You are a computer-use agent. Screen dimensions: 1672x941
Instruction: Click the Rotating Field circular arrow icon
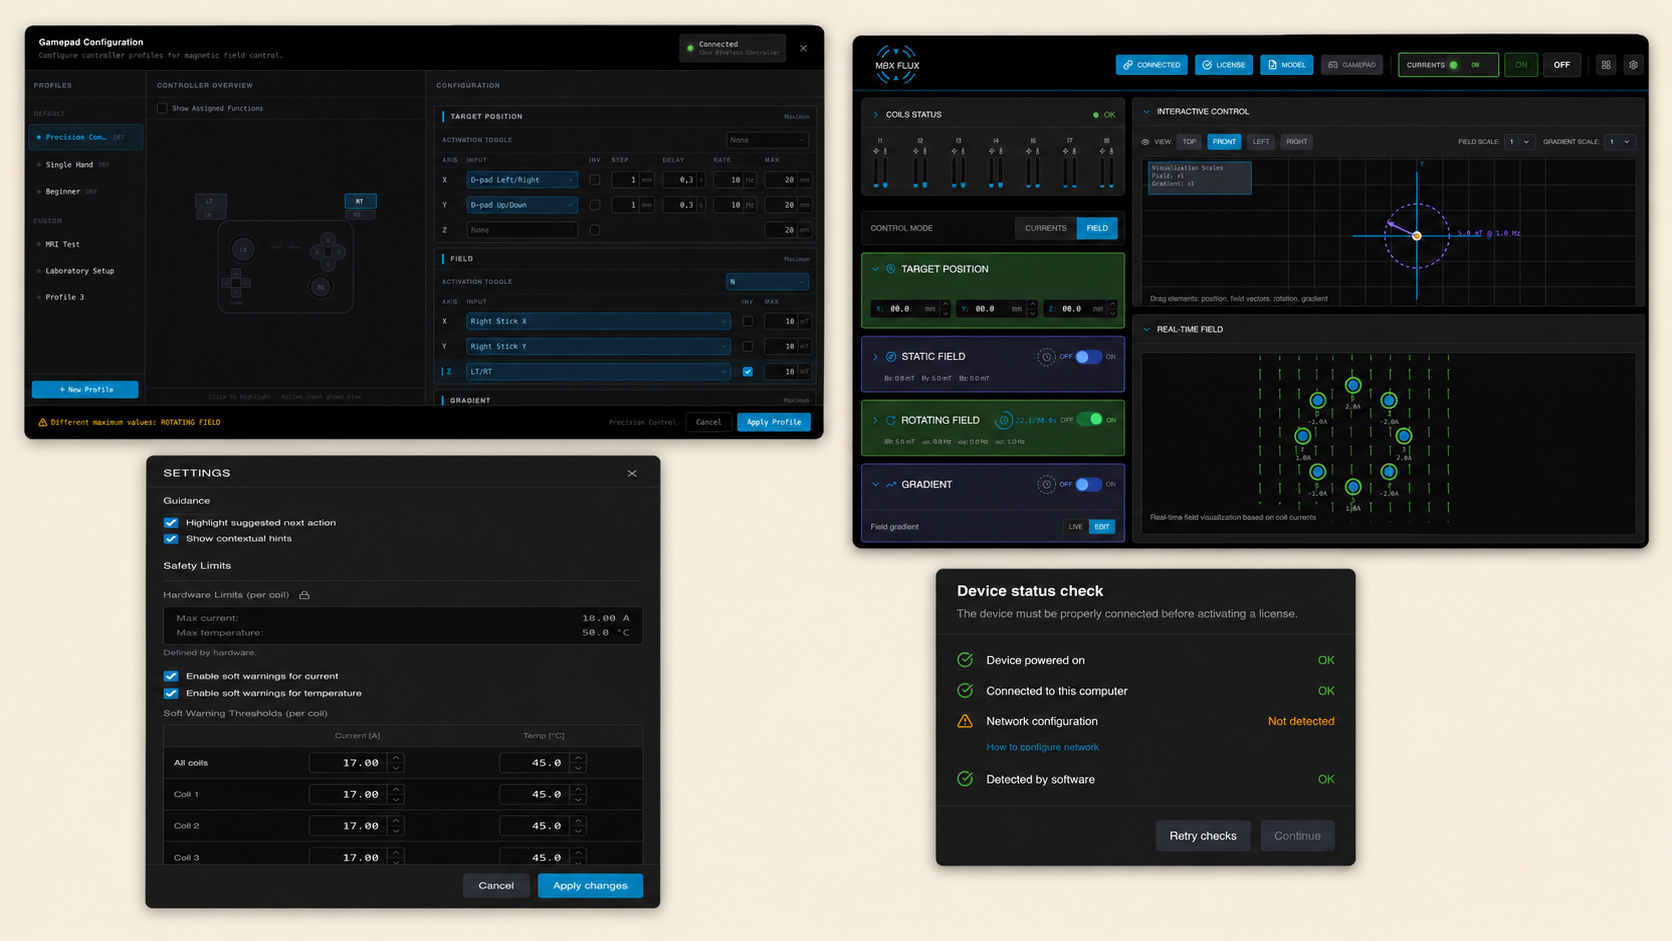point(891,420)
